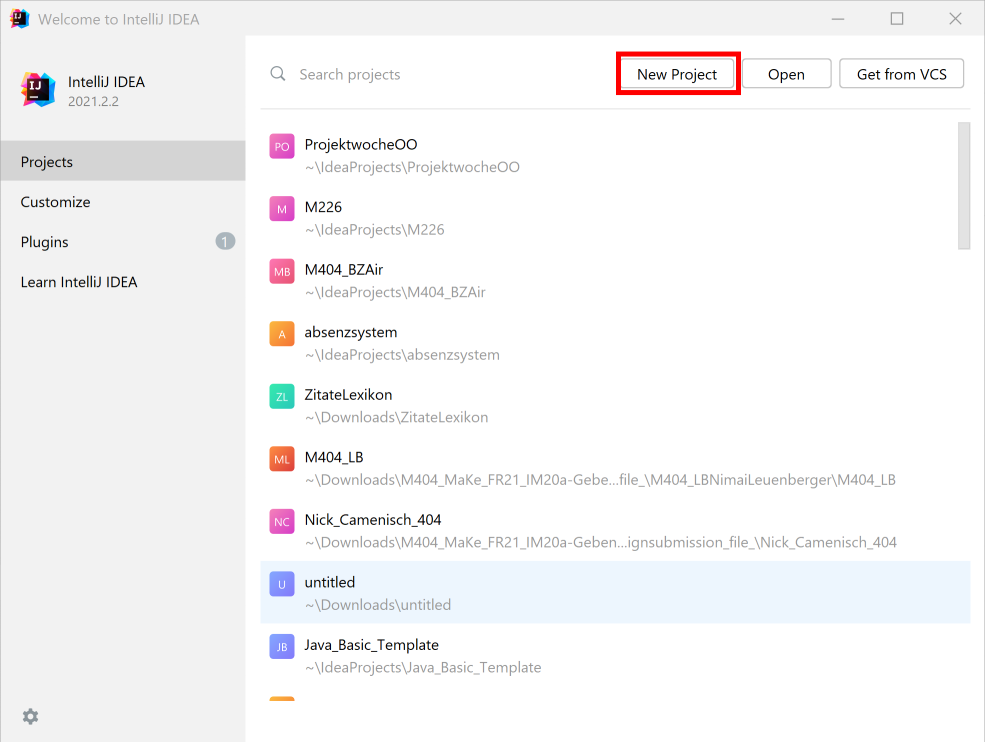985x742 pixels.
Task: Click the A icon of absenzsystem
Action: (281, 334)
